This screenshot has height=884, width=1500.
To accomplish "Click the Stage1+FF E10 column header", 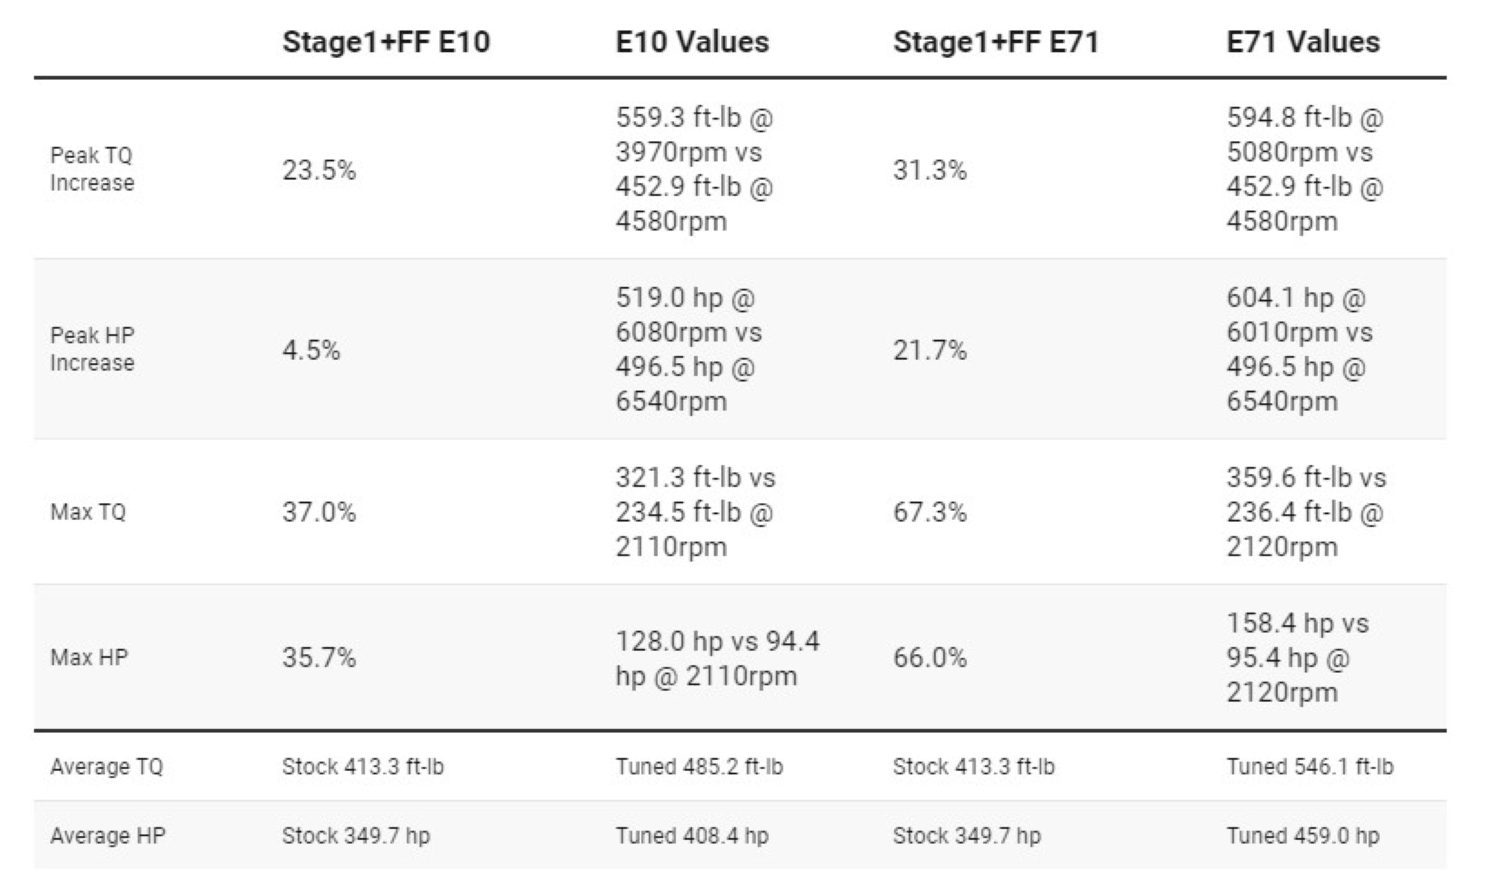I will tap(385, 42).
